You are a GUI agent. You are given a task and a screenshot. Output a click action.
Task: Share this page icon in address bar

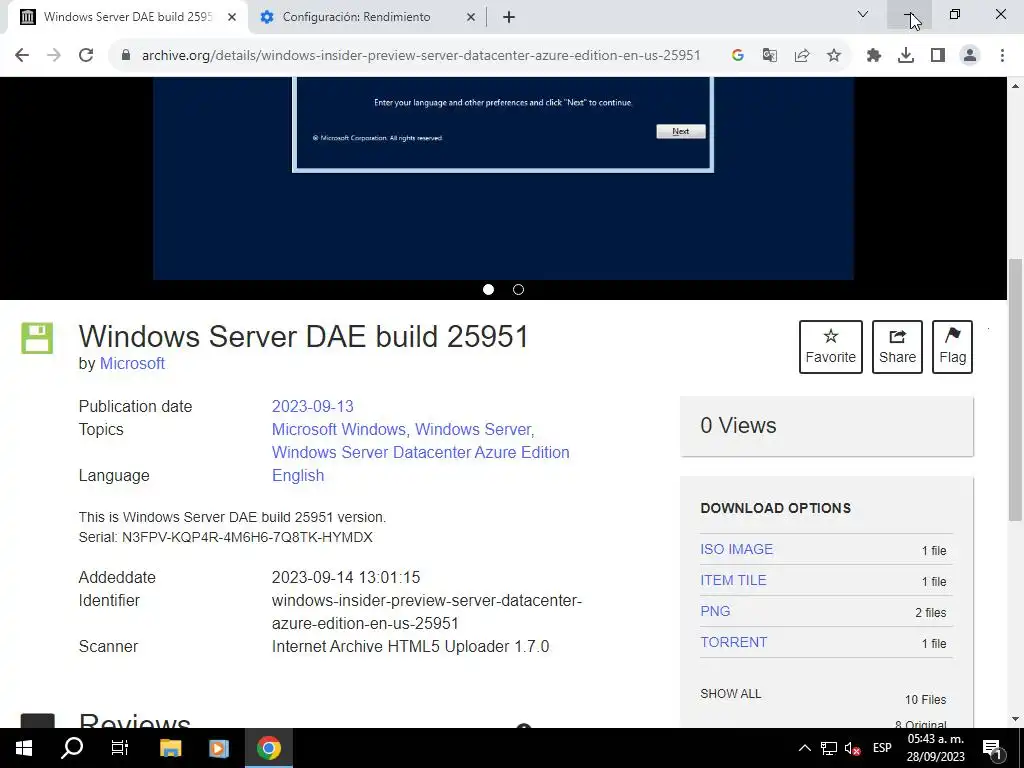click(x=802, y=56)
